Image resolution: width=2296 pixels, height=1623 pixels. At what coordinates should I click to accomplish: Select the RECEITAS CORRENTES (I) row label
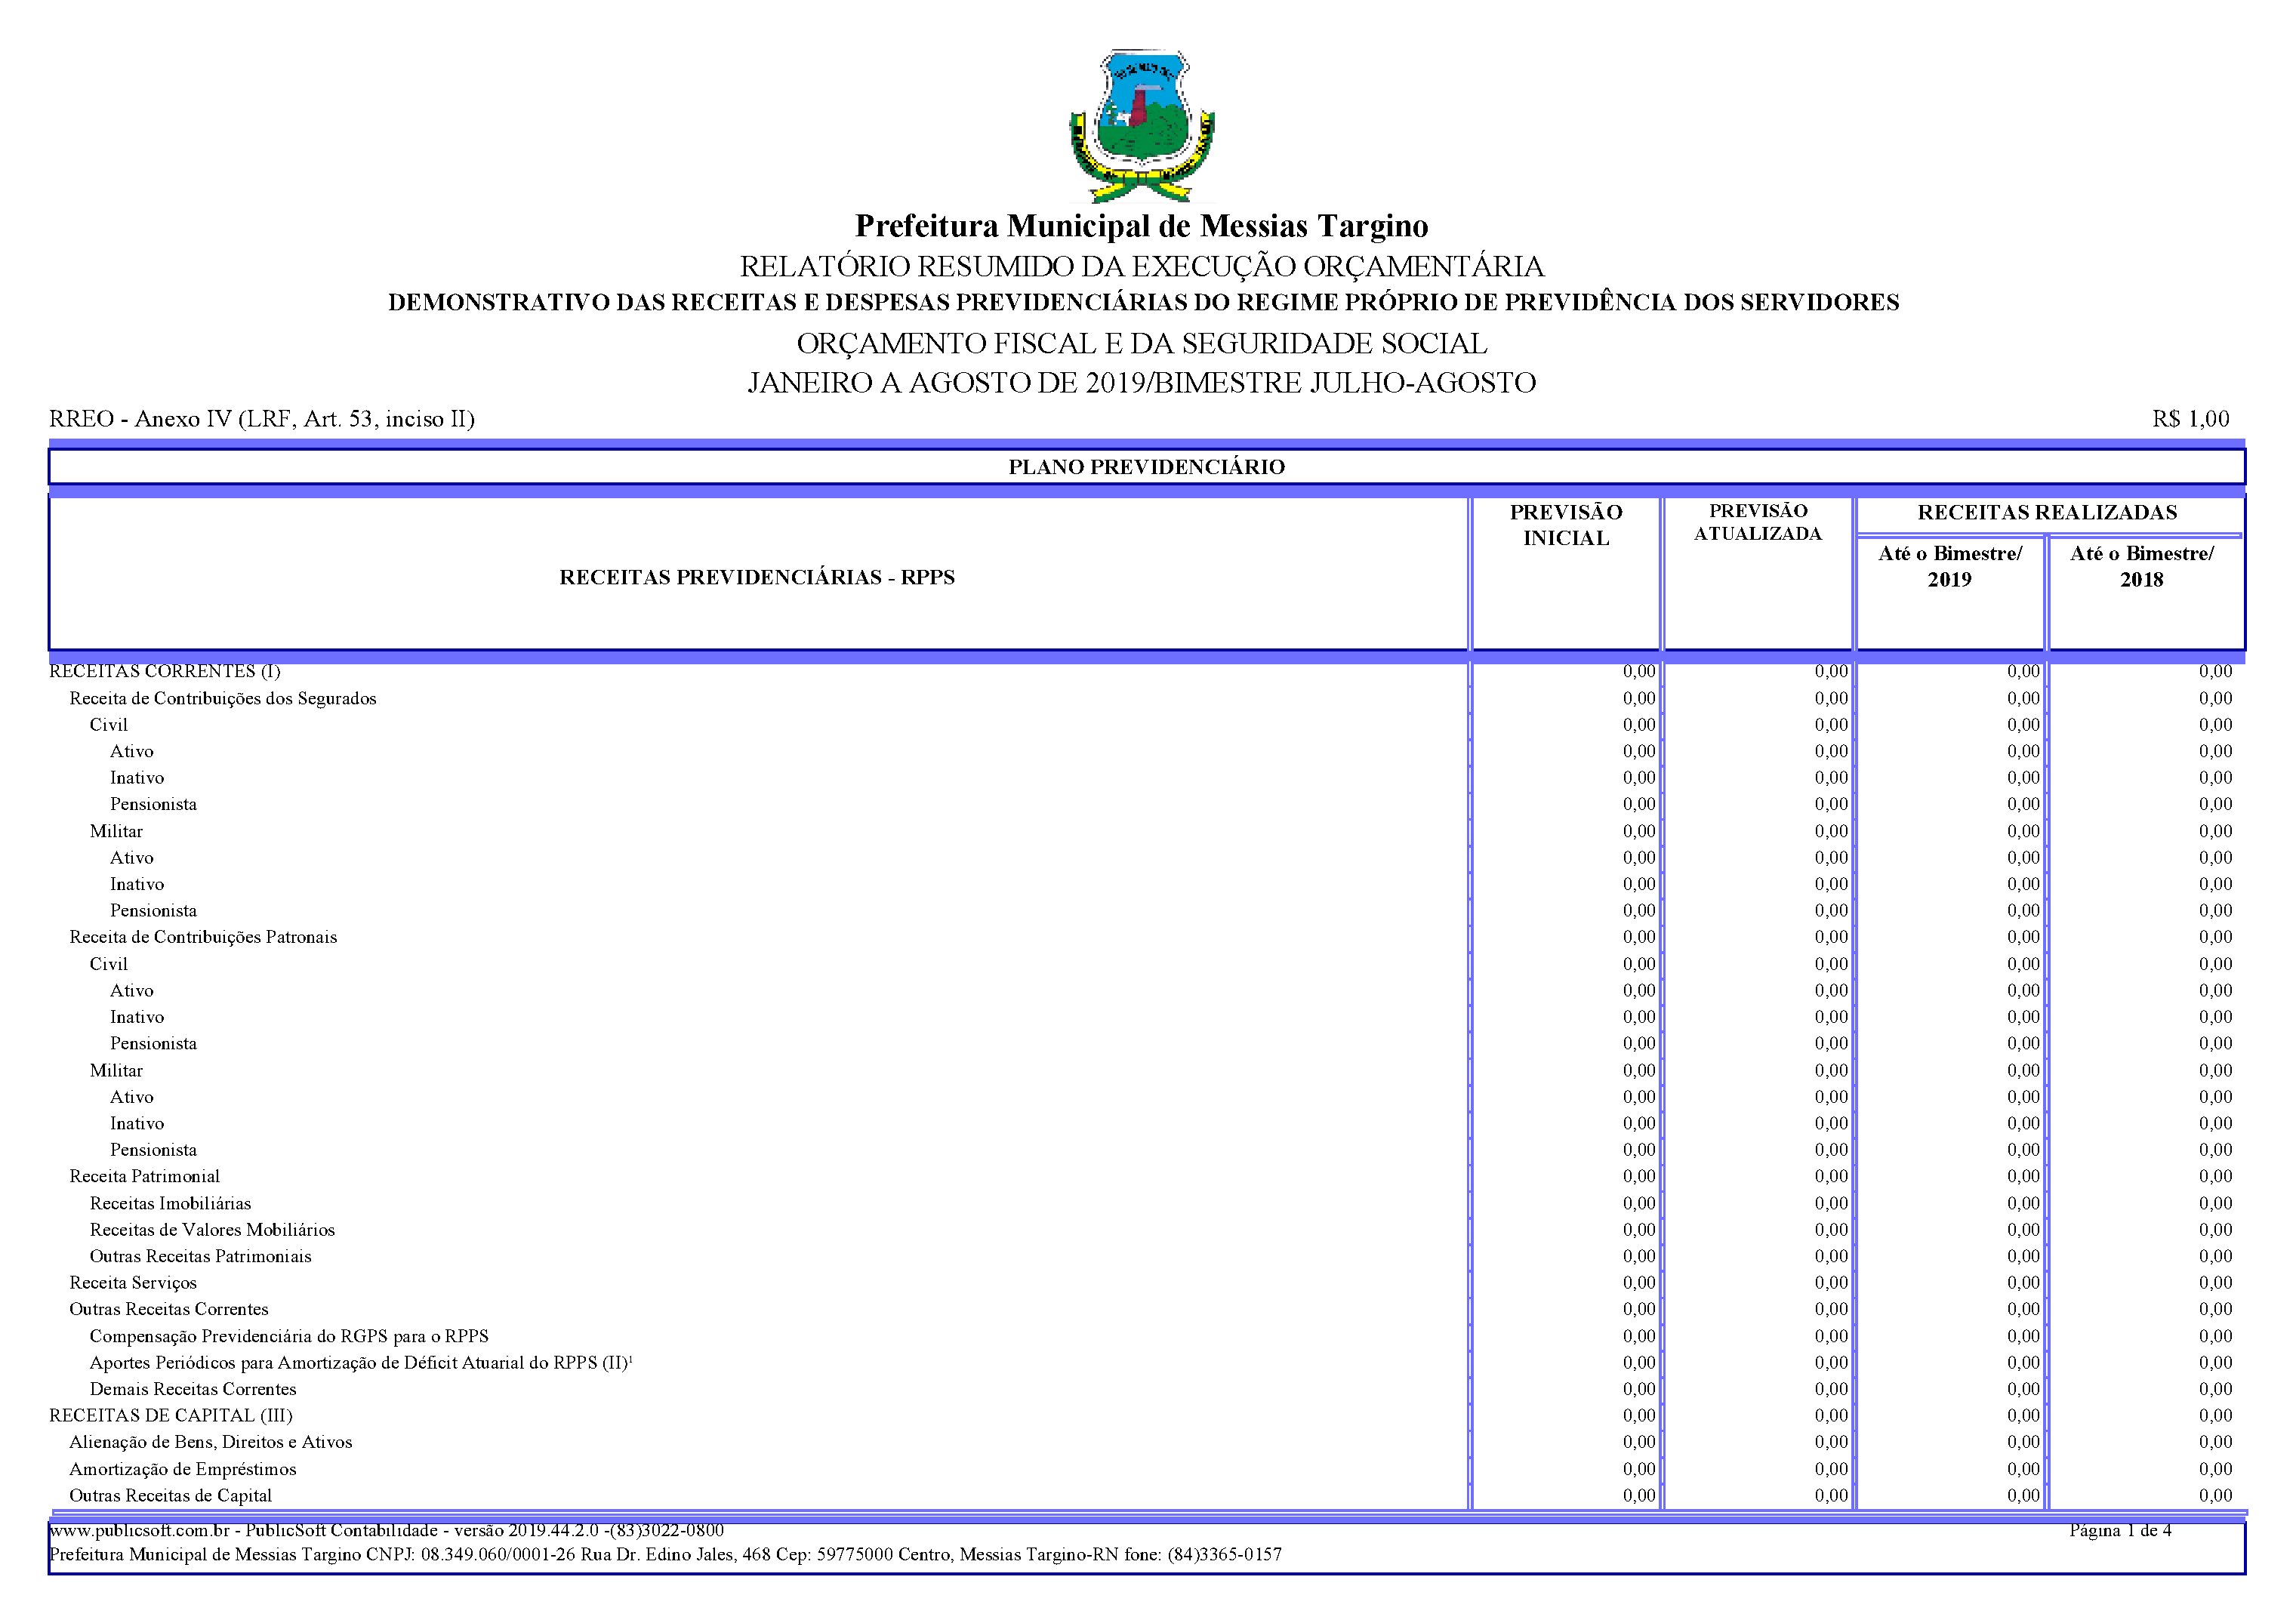tap(165, 671)
